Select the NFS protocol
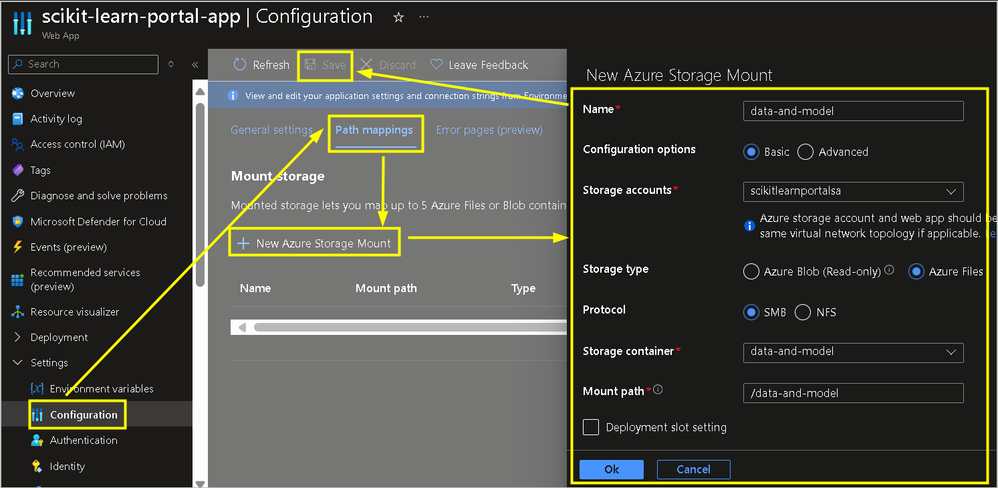 [x=803, y=312]
